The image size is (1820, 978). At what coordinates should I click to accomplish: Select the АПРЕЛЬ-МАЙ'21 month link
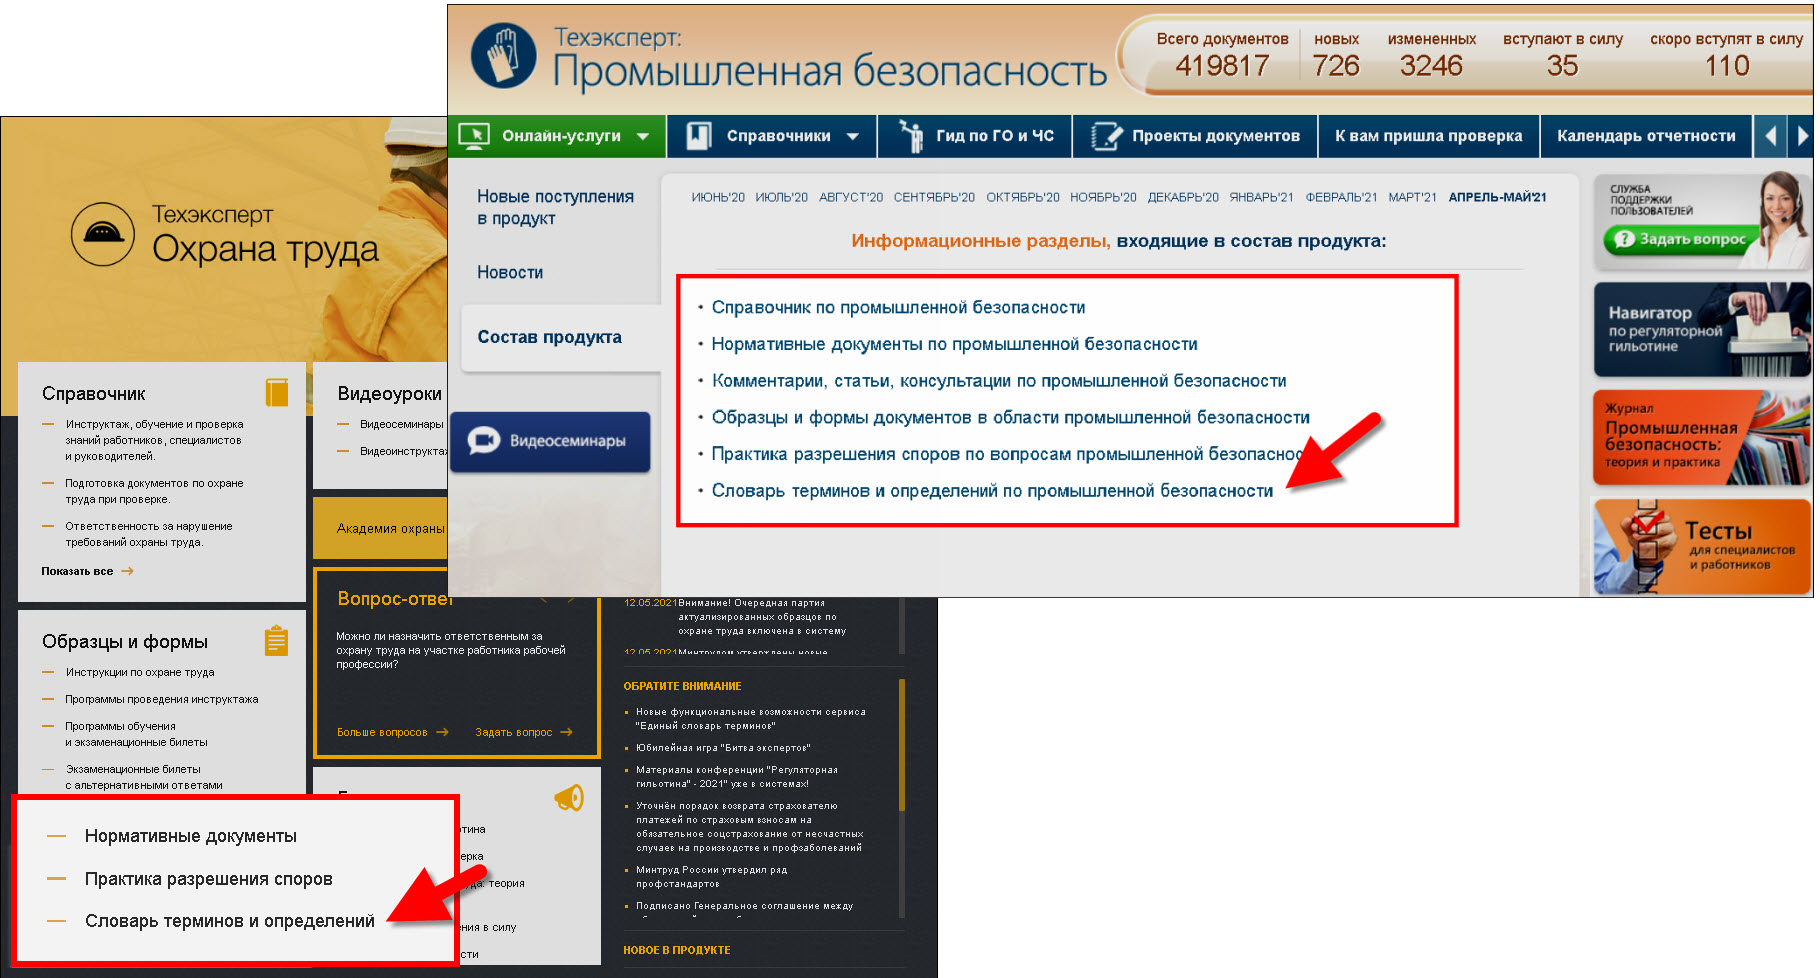pos(1497,197)
